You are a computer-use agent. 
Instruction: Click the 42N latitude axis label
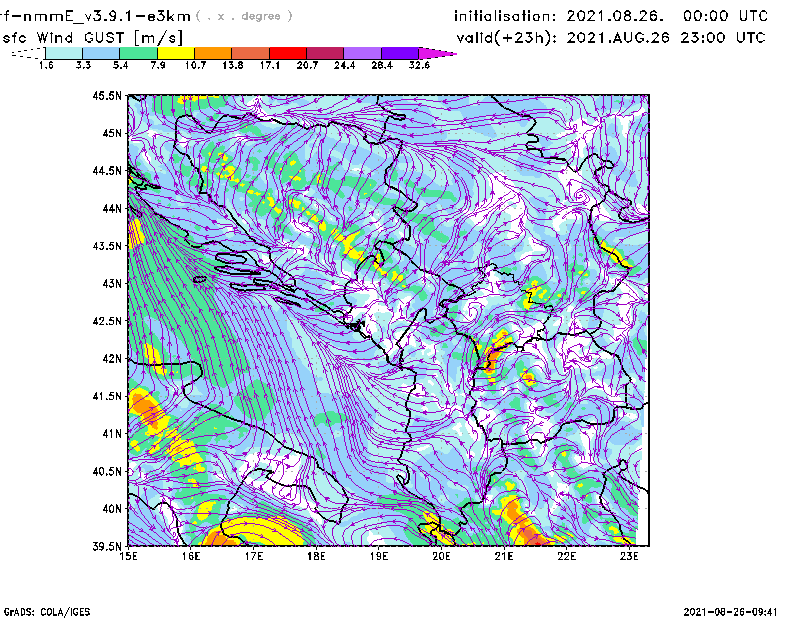tap(112, 359)
